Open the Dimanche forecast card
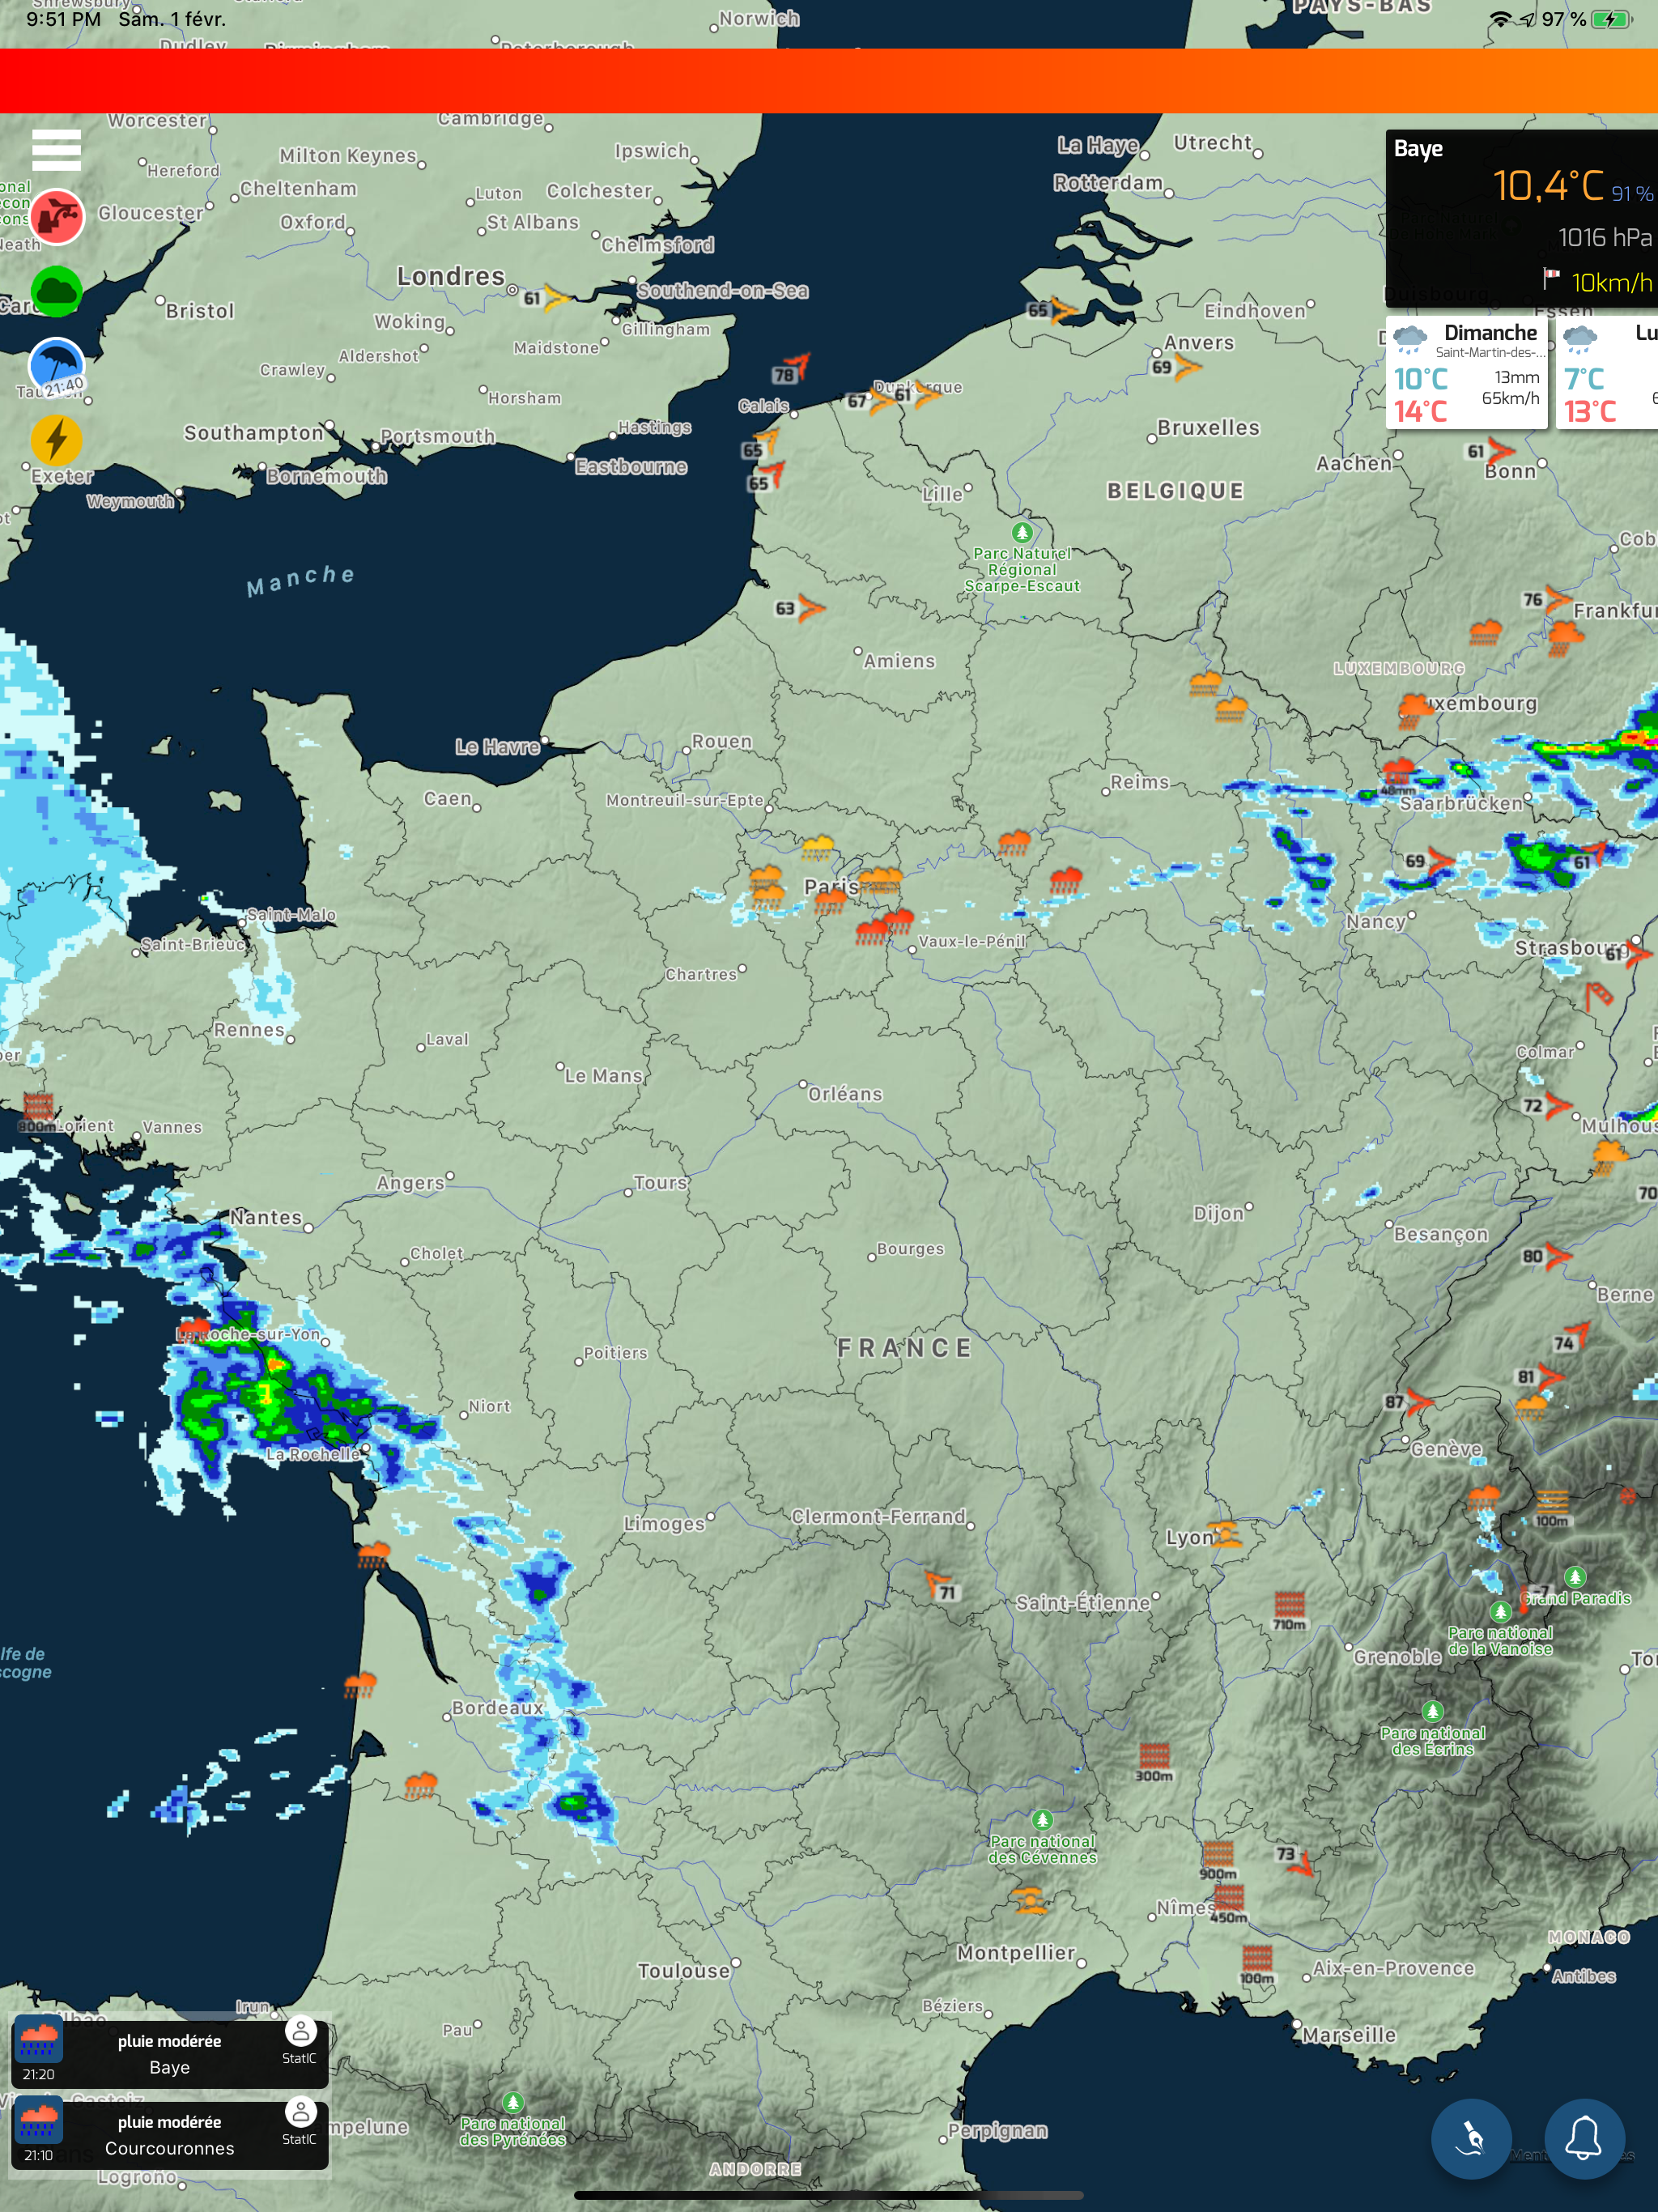This screenshot has width=1658, height=2212. 1466,372
